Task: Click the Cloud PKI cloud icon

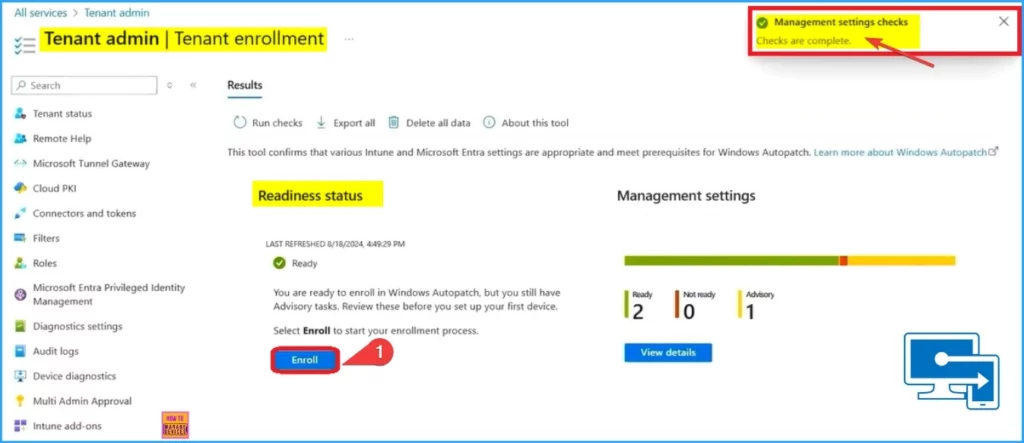Action: point(20,188)
